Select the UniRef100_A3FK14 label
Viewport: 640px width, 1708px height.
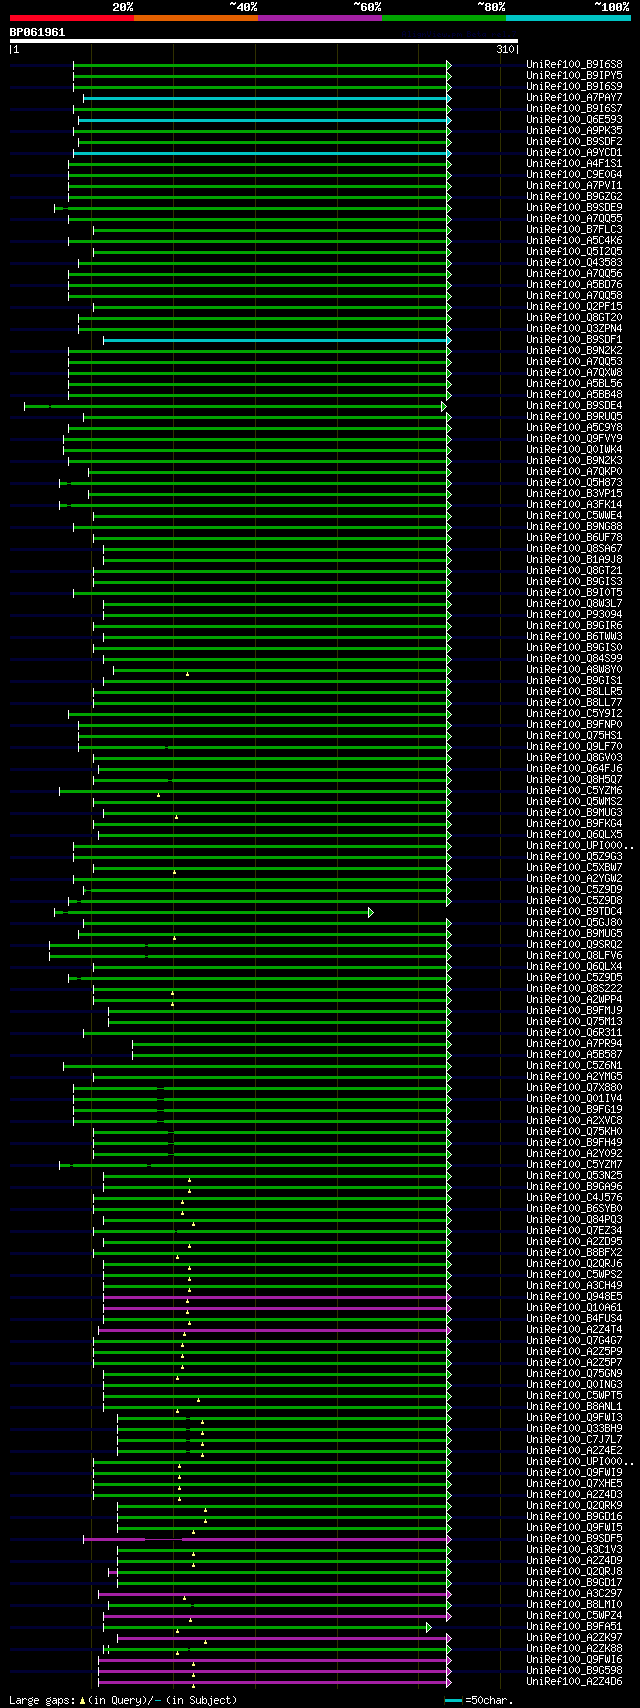574,505
